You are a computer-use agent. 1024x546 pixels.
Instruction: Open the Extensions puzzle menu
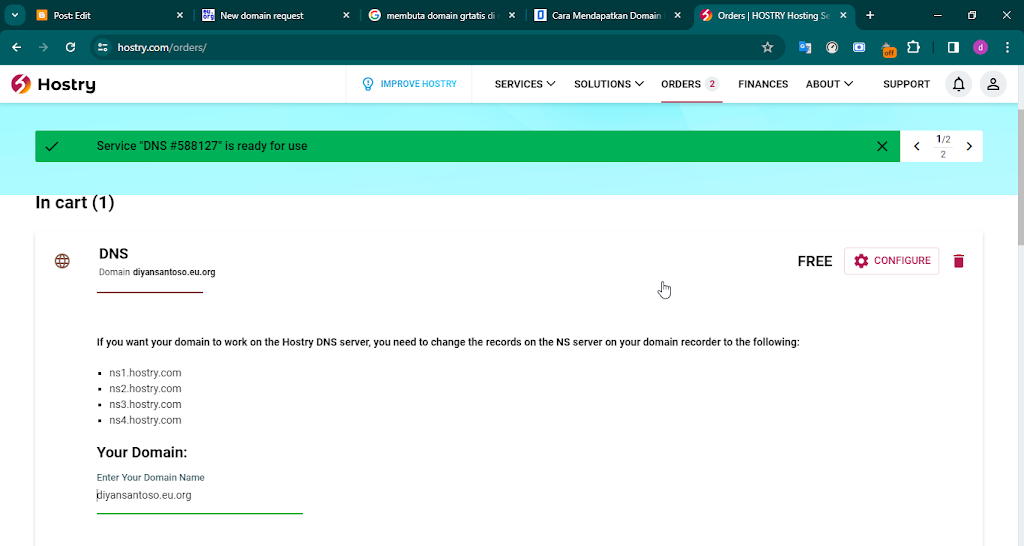pyautogui.click(x=913, y=47)
